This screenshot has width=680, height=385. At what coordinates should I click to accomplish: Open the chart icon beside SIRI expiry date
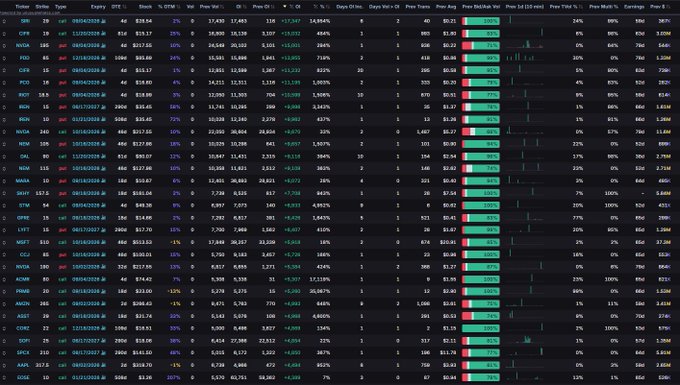103,21
